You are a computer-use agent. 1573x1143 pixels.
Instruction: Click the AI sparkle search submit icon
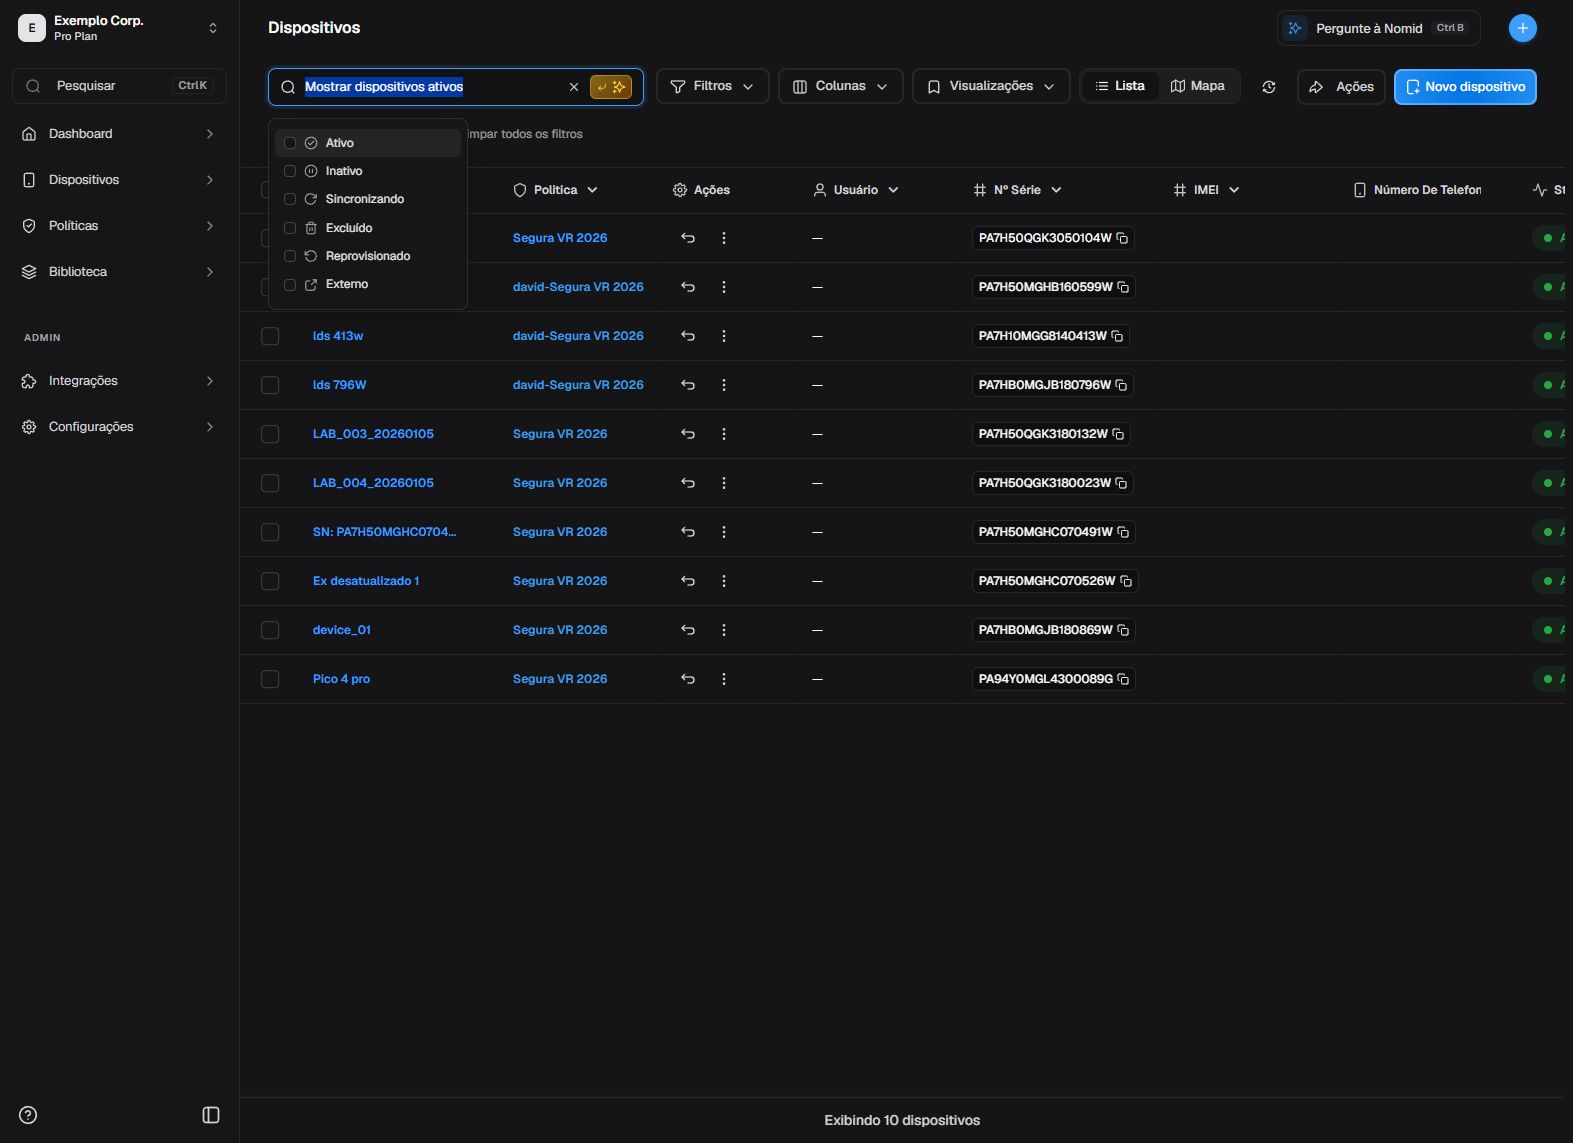pos(611,87)
